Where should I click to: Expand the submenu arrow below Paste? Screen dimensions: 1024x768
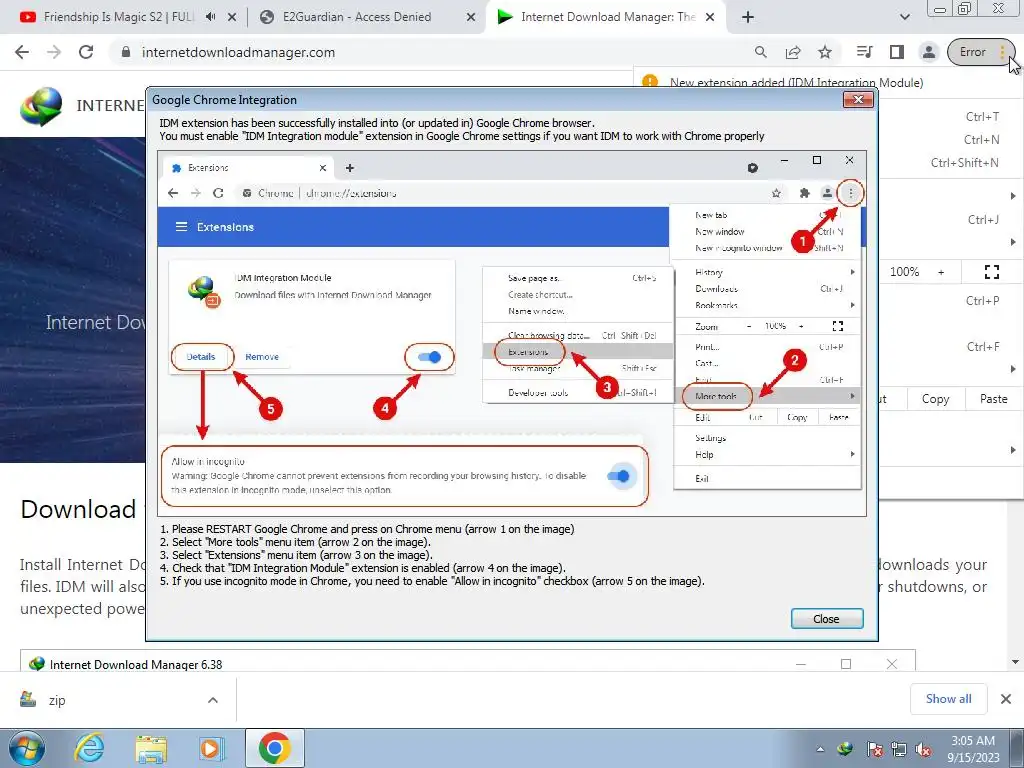point(1013,450)
